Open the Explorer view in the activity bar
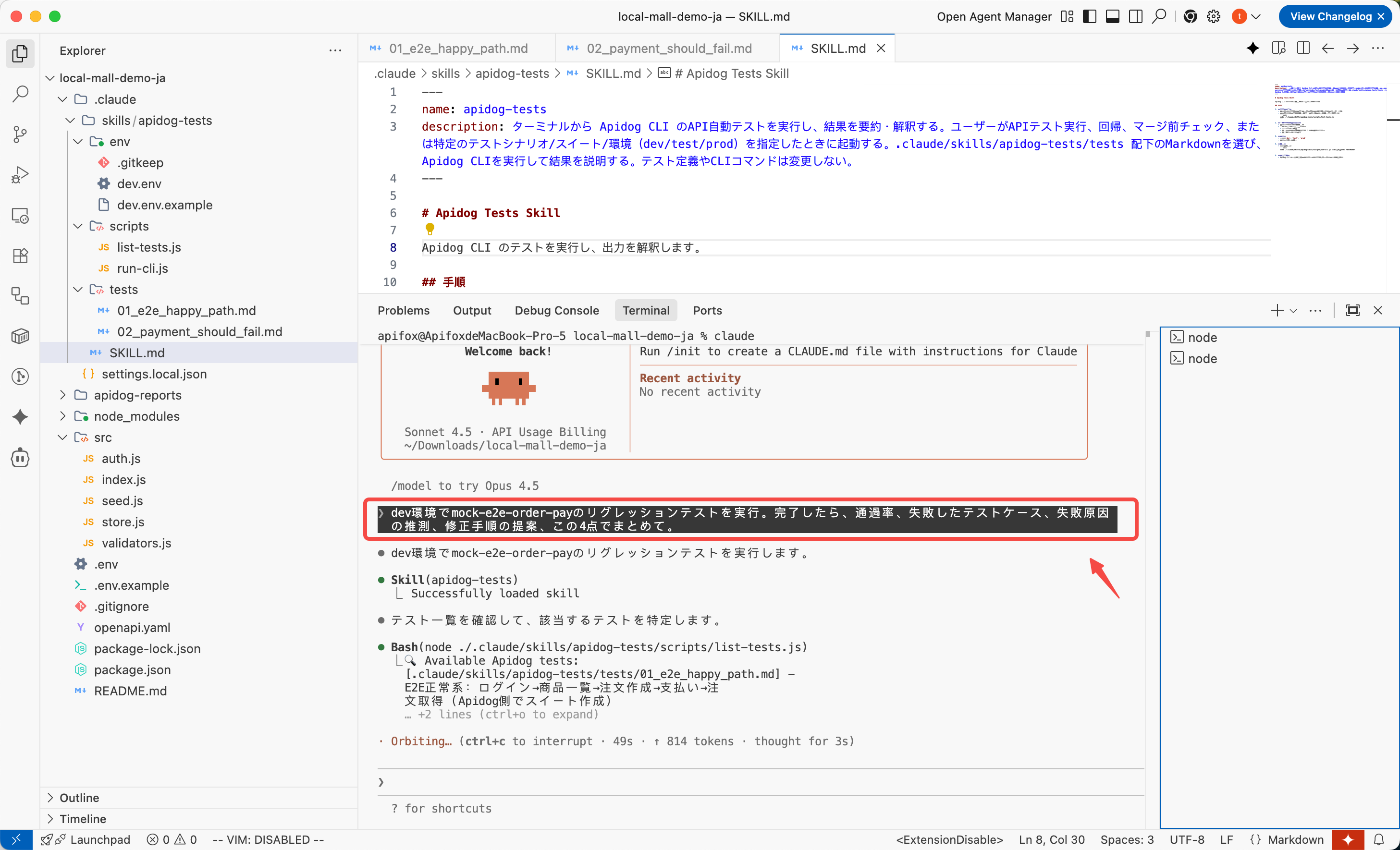This screenshot has width=1400, height=850. pyautogui.click(x=20, y=54)
